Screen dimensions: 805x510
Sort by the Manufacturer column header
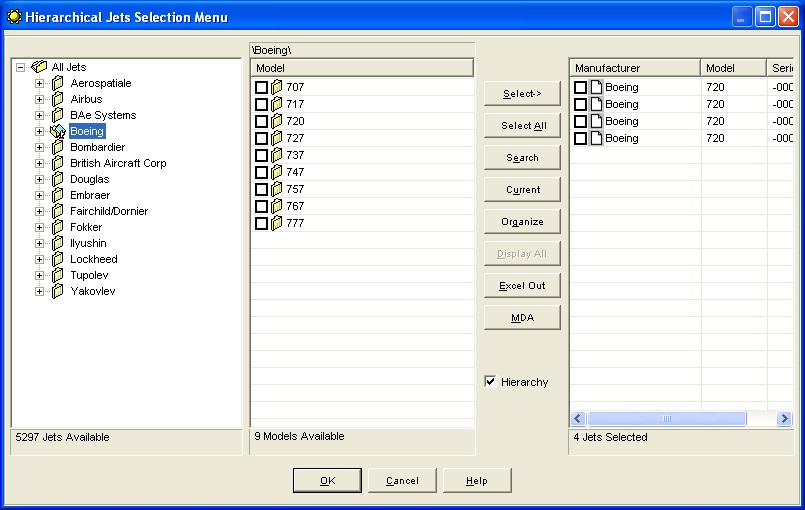coord(636,68)
